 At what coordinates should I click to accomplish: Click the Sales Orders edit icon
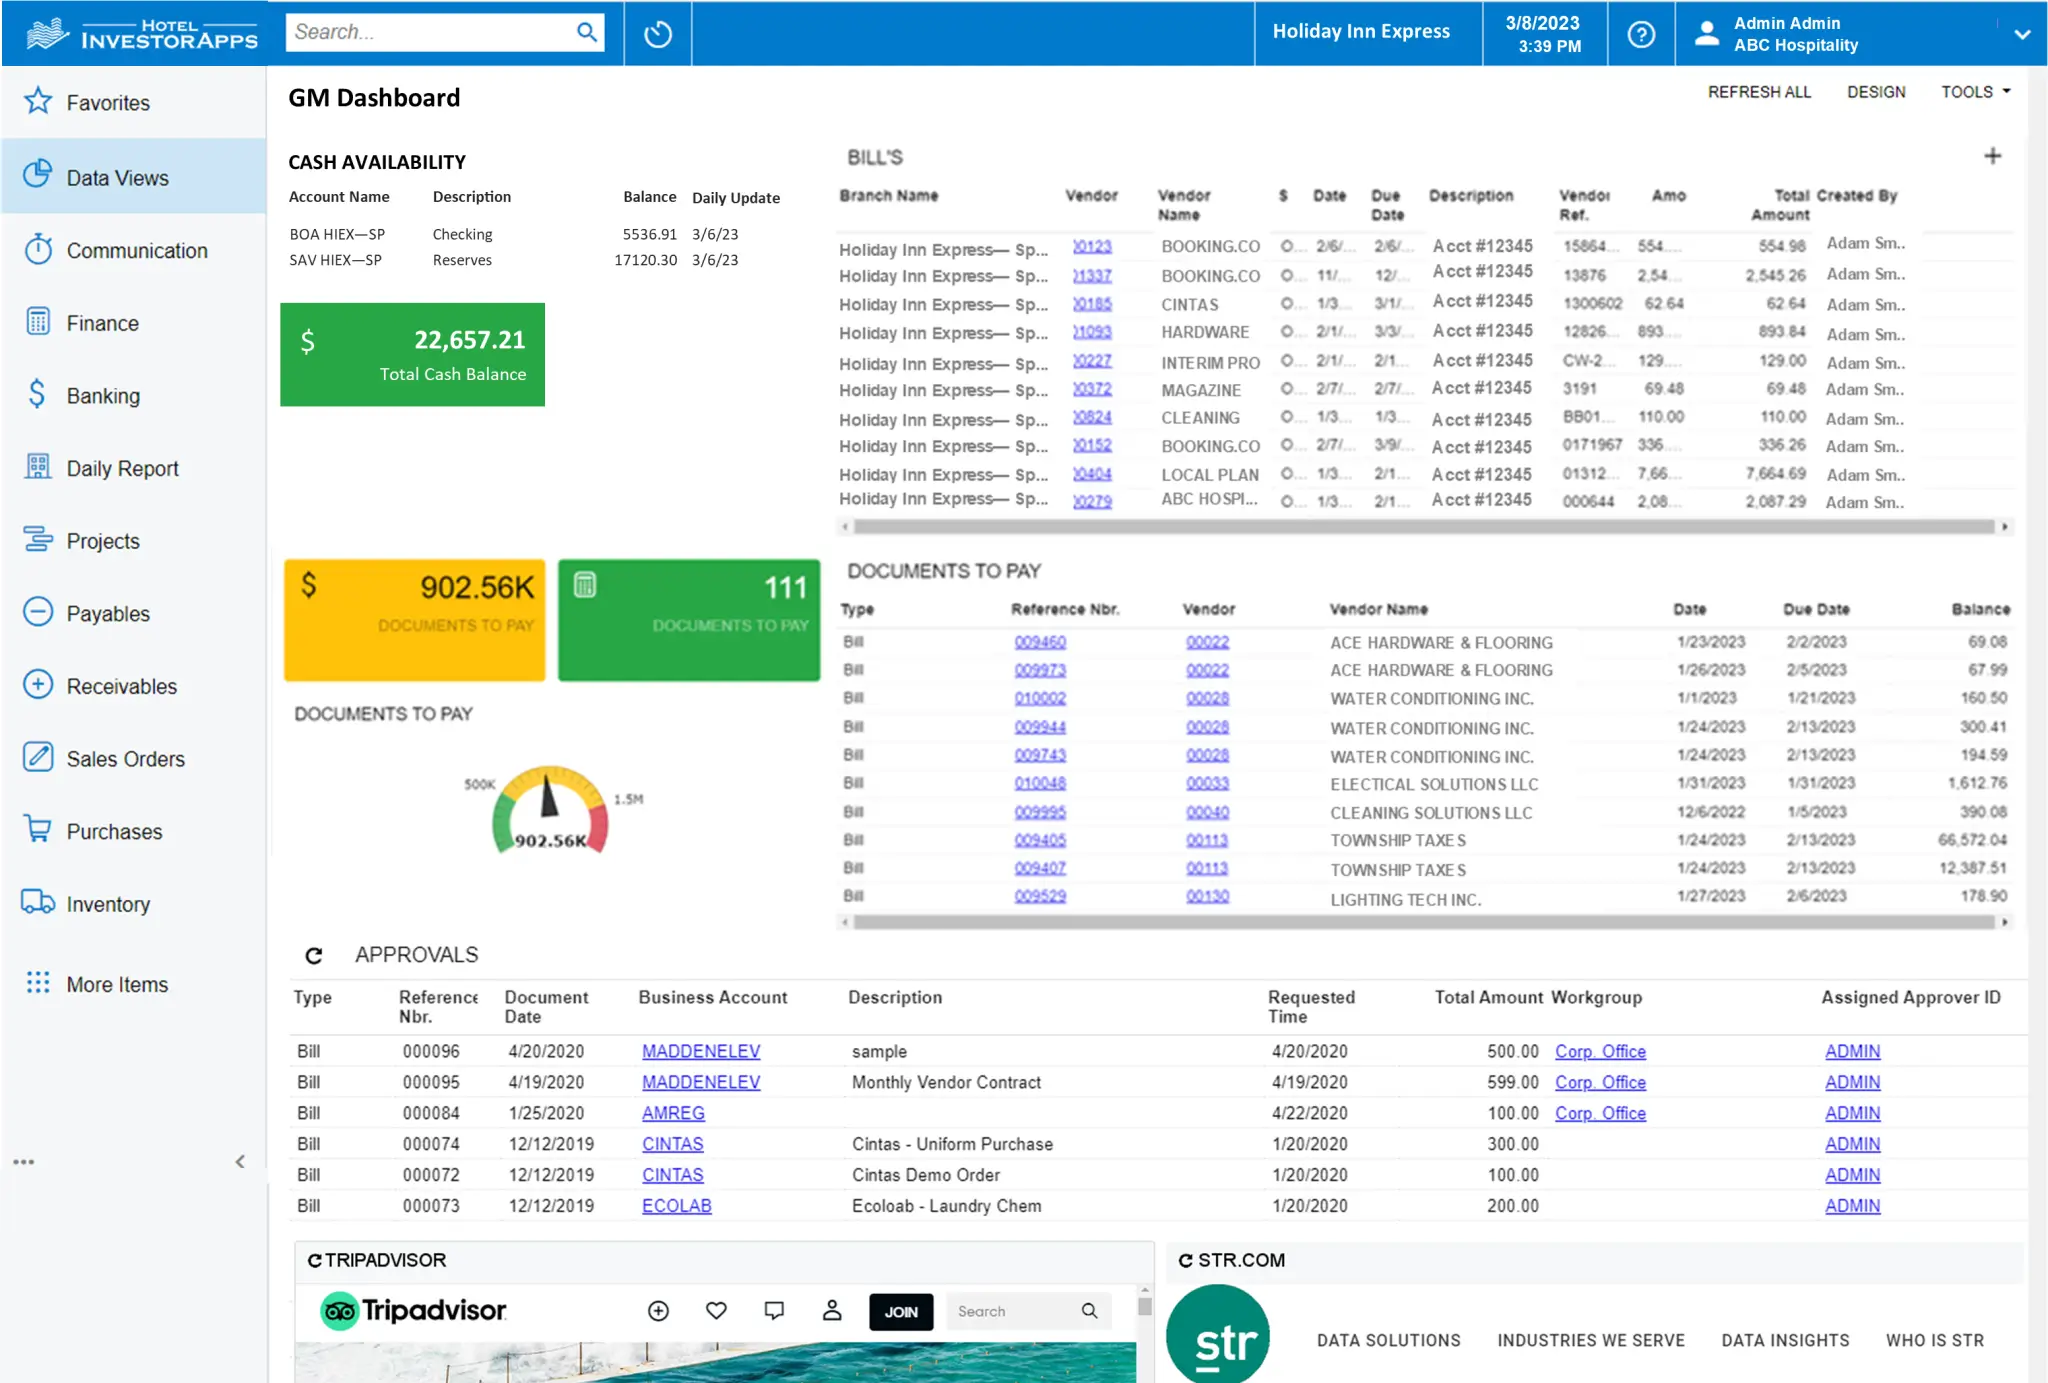point(38,757)
